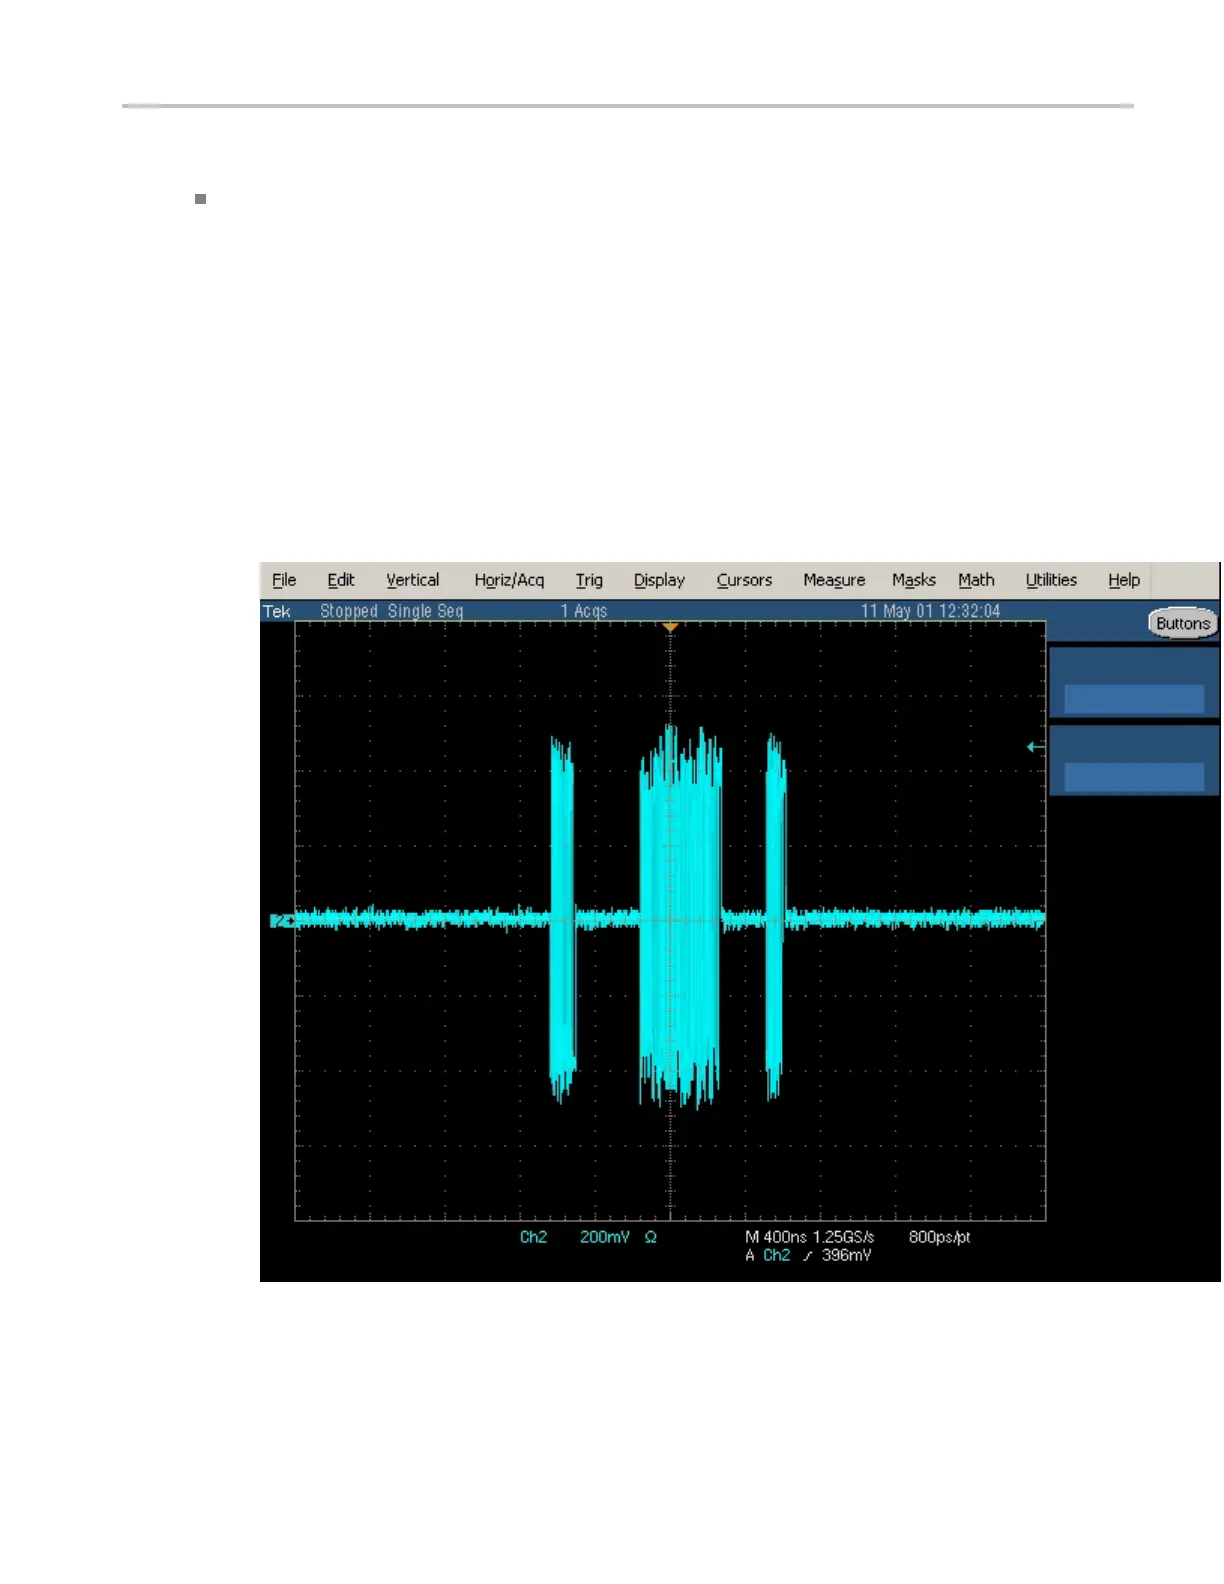Open the Masks menu
The image size is (1224, 1584).
(914, 580)
